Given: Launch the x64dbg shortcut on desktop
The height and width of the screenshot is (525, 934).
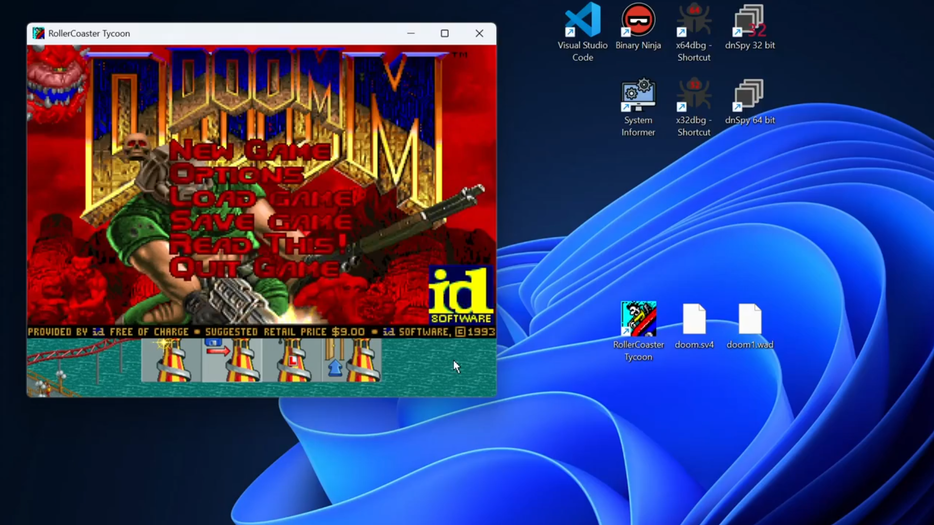Looking at the screenshot, I should coord(693,32).
